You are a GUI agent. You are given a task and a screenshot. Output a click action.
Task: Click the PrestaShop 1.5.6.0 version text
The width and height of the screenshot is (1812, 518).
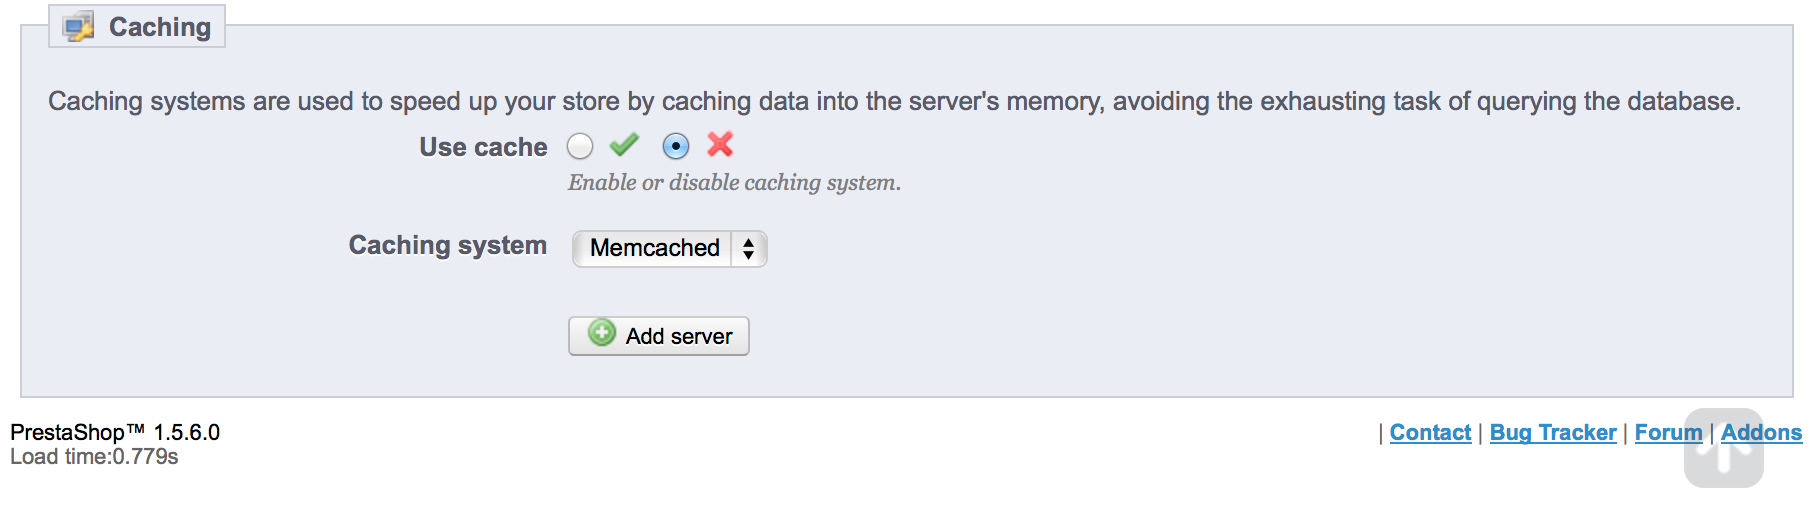point(115,432)
